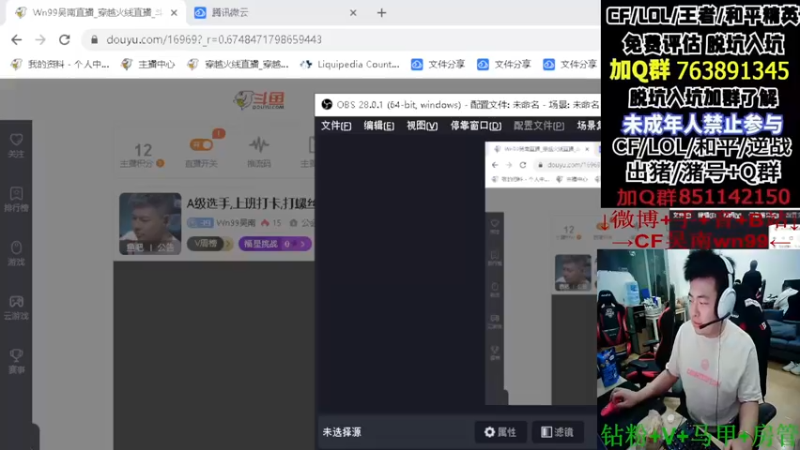Click Chrome's forward arrow
Image resolution: width=800 pixels, height=450 pixels.
click(40, 39)
